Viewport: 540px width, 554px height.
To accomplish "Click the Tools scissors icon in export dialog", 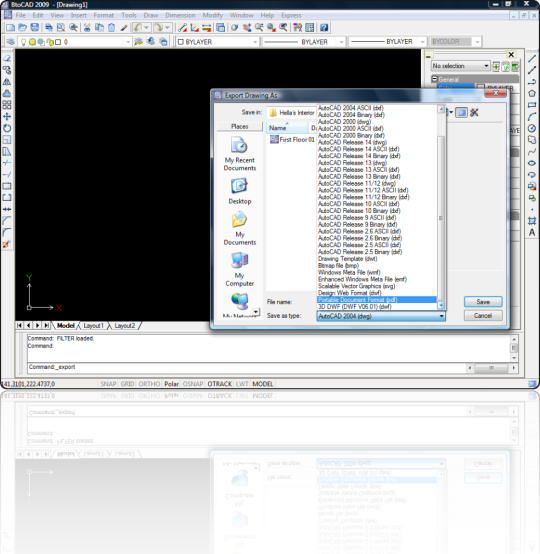I will click(x=474, y=113).
